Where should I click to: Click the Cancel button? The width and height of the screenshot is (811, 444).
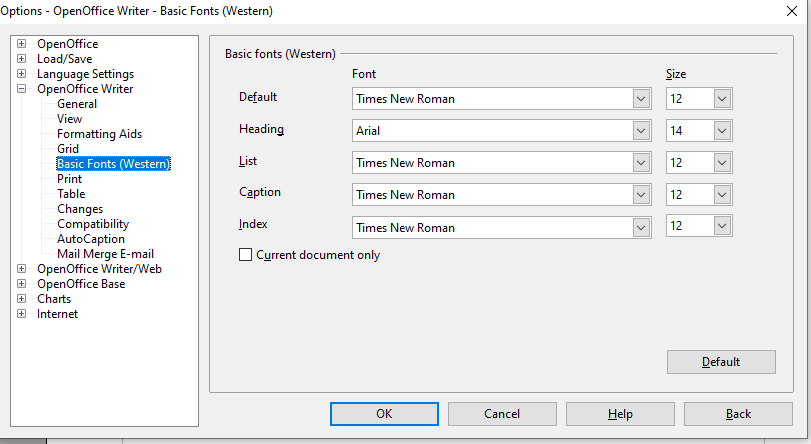502,414
